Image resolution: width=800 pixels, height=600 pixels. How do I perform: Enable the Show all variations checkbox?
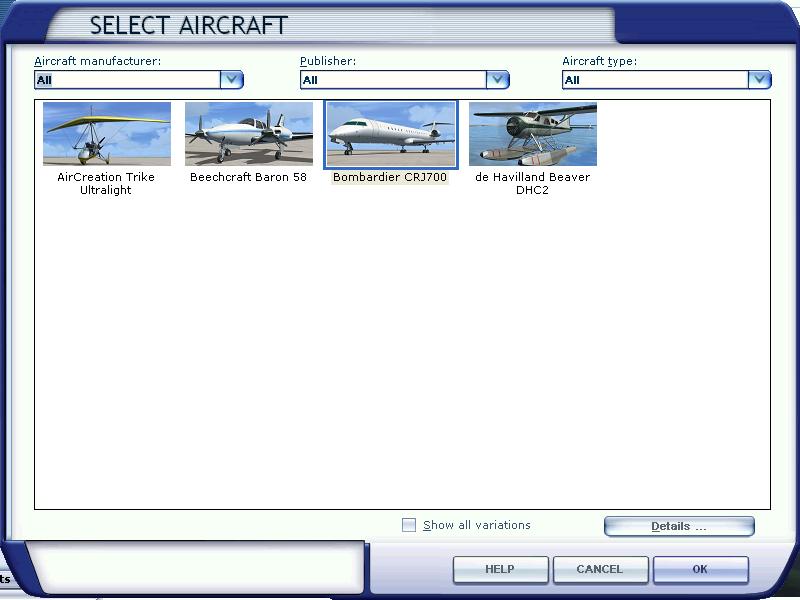click(409, 525)
